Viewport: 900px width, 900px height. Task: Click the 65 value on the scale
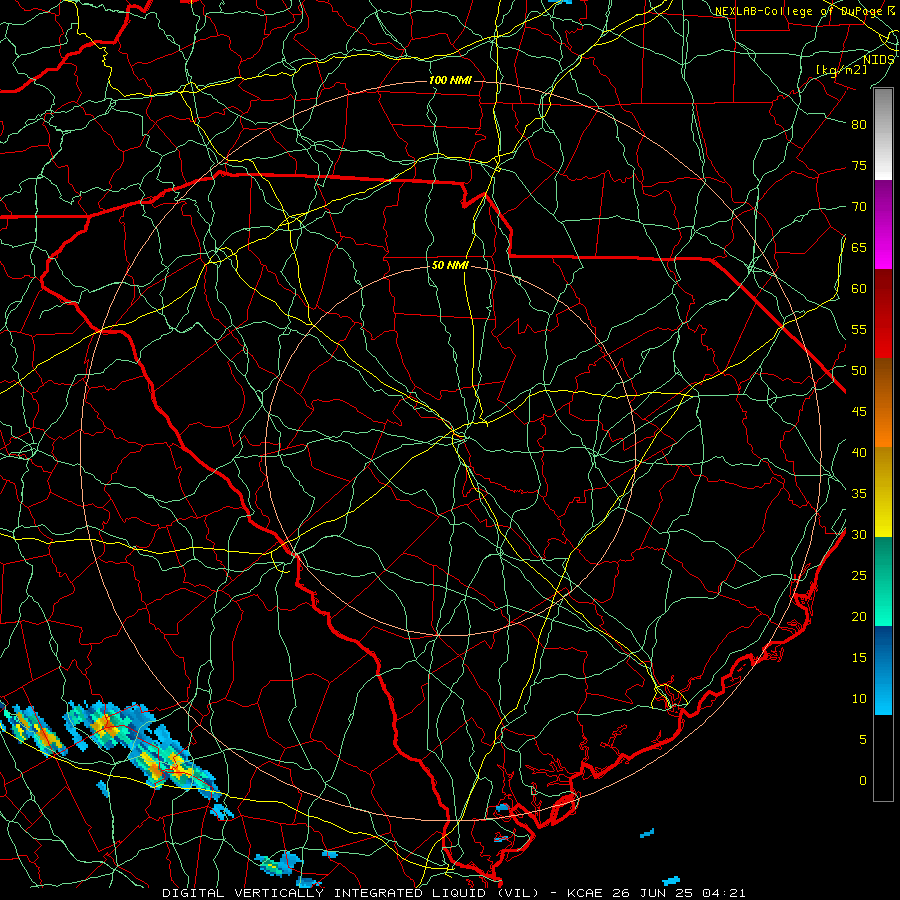(859, 247)
